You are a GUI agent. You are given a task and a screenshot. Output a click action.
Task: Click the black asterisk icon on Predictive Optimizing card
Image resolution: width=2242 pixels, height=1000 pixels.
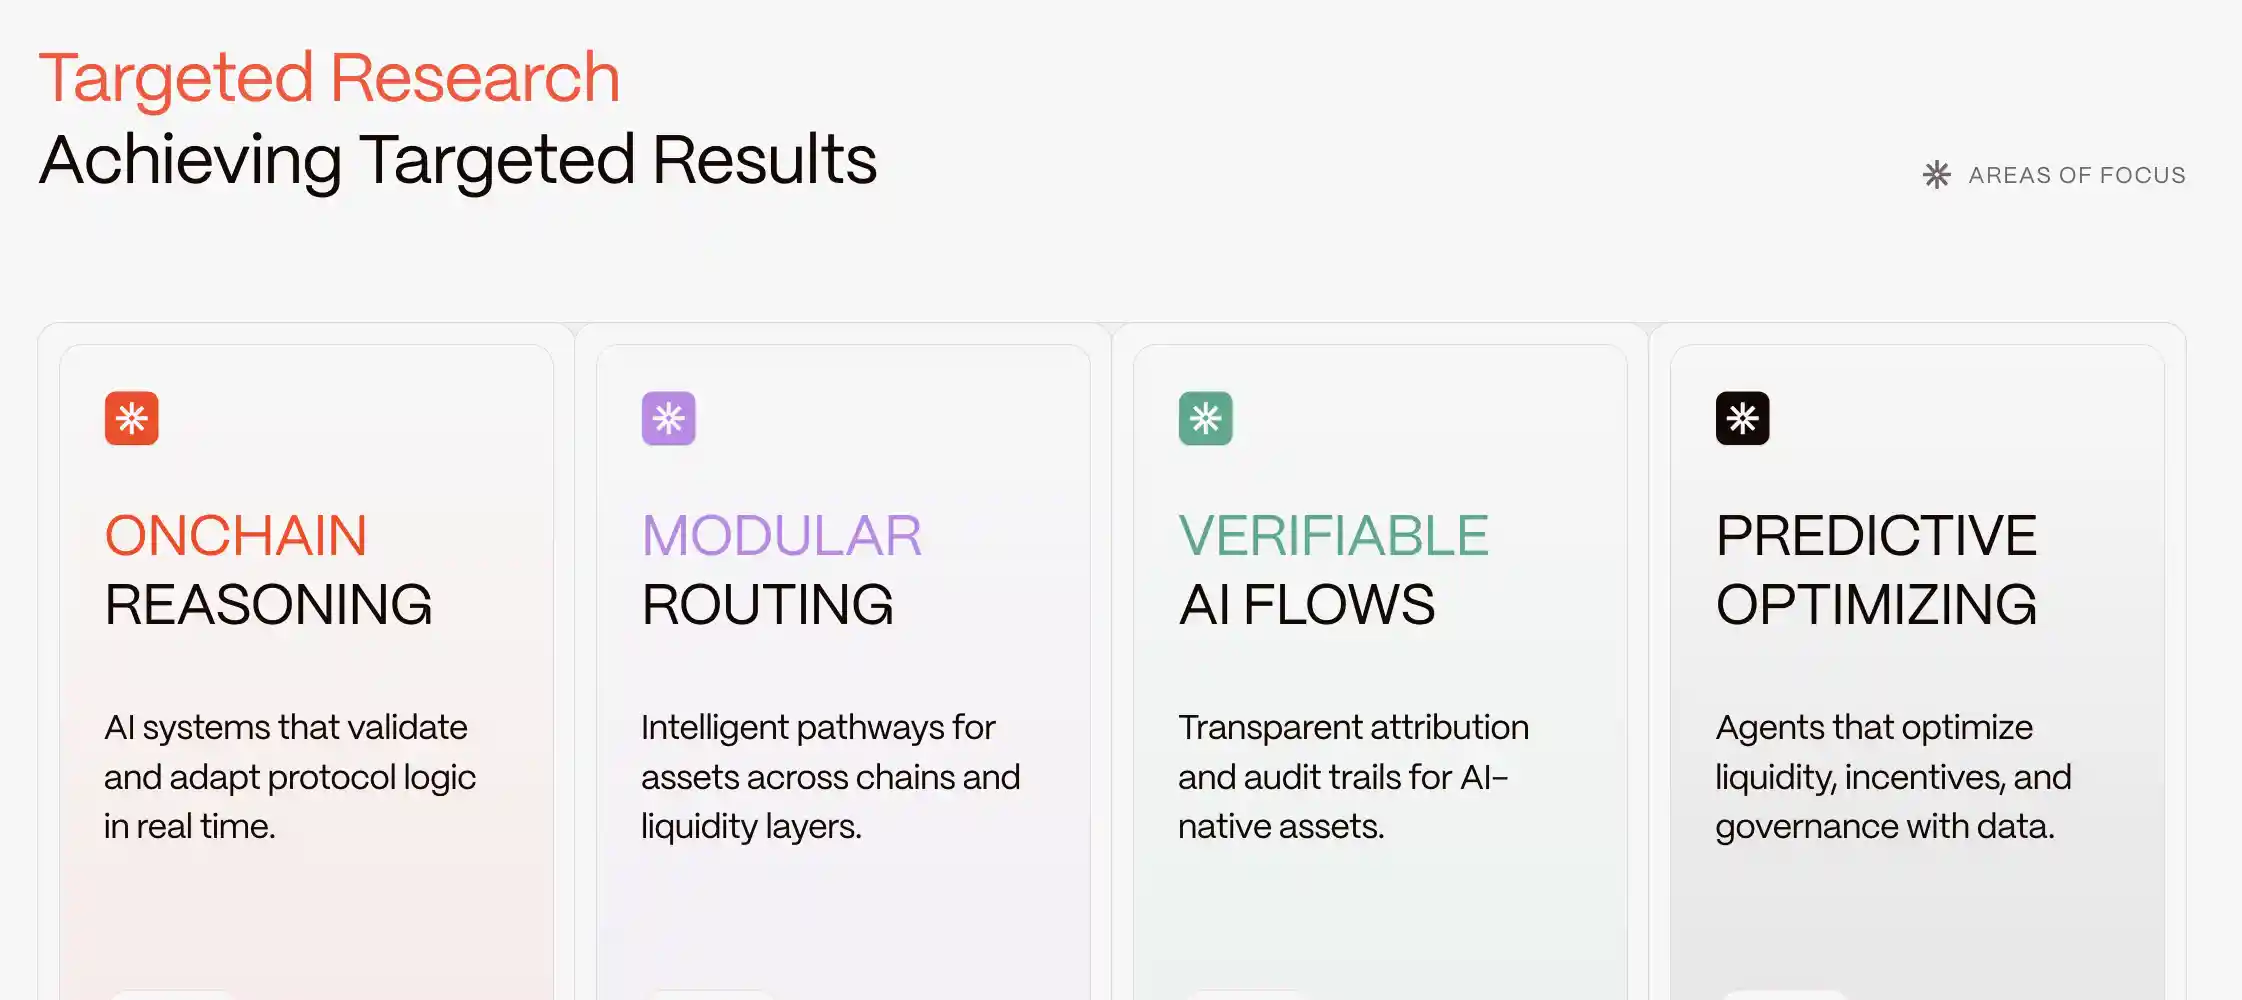pyautogui.click(x=1742, y=418)
